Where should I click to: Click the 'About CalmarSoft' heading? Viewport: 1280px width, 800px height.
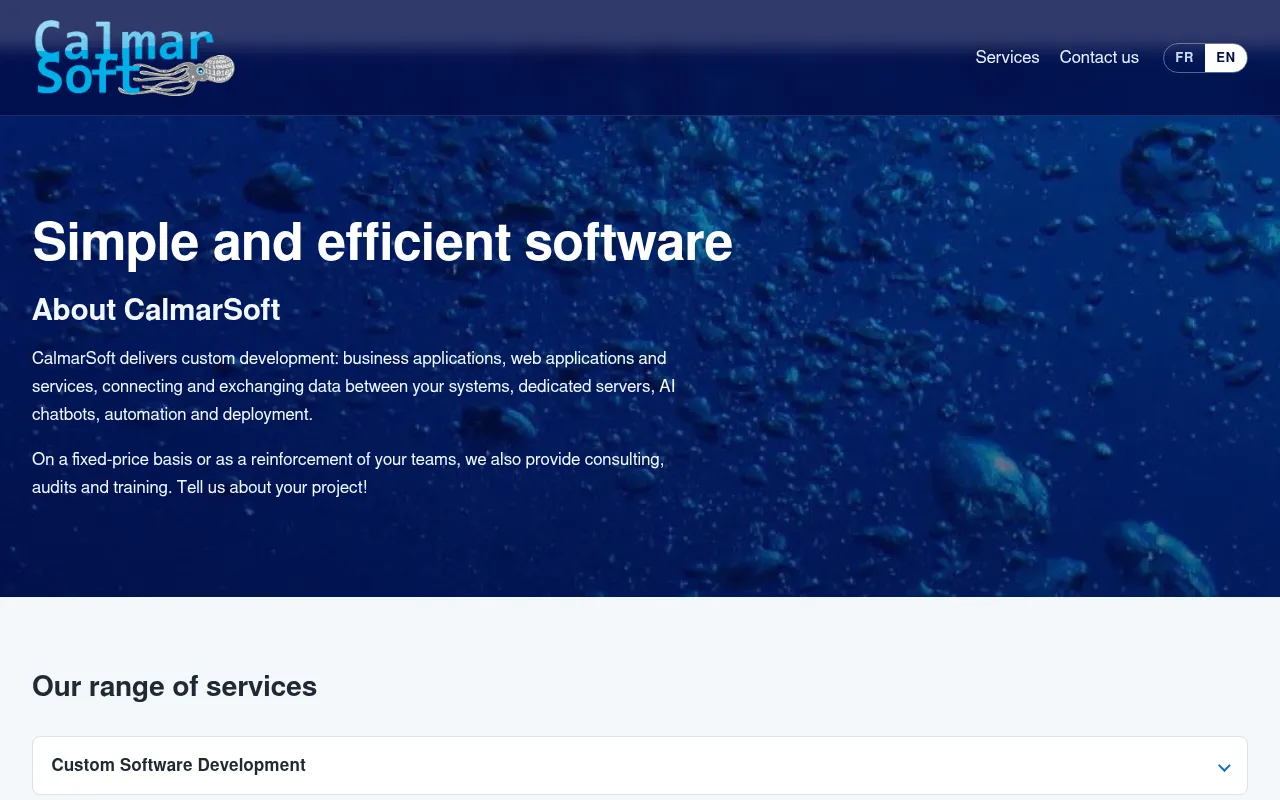point(156,310)
